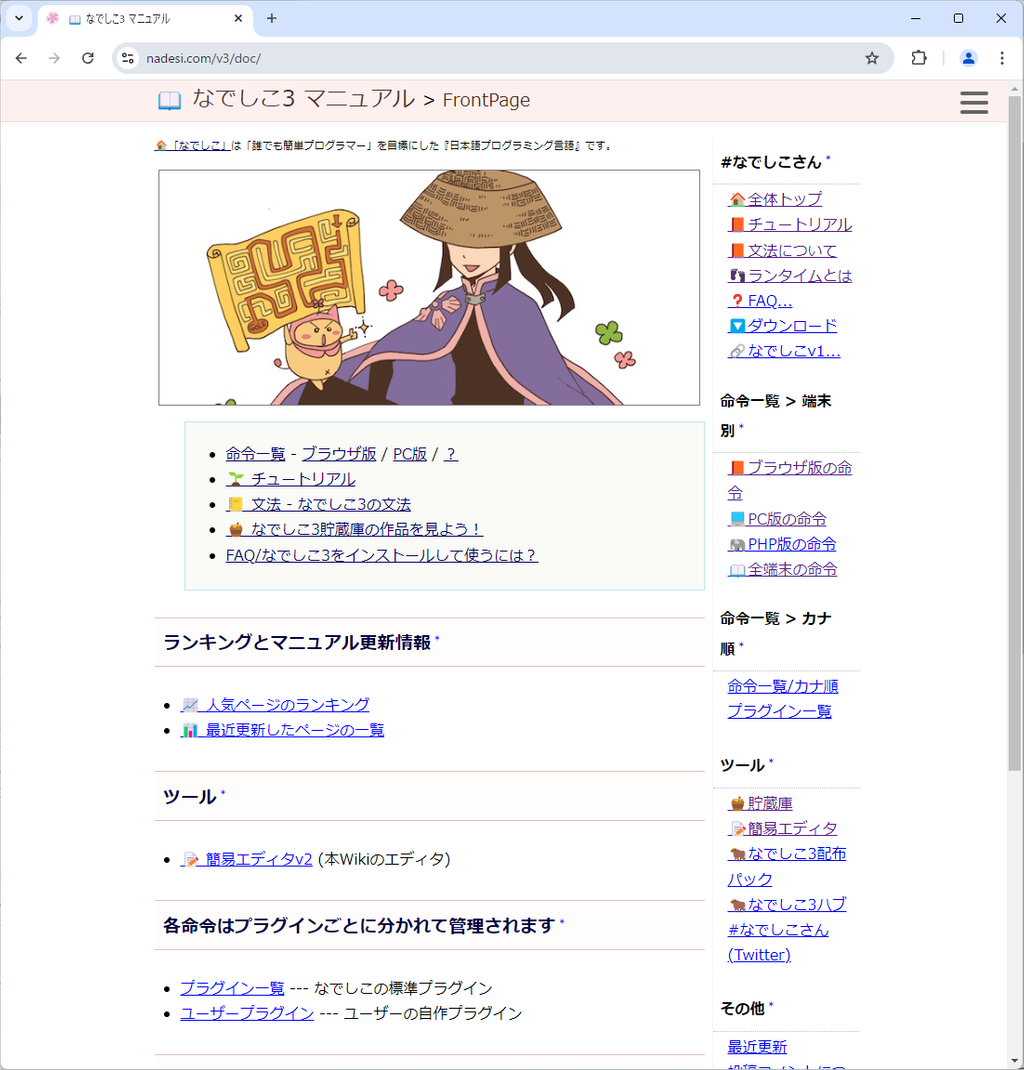This screenshot has width=1024, height=1070.
Task: Open the Chrome extensions puzzle icon
Action: click(x=919, y=58)
